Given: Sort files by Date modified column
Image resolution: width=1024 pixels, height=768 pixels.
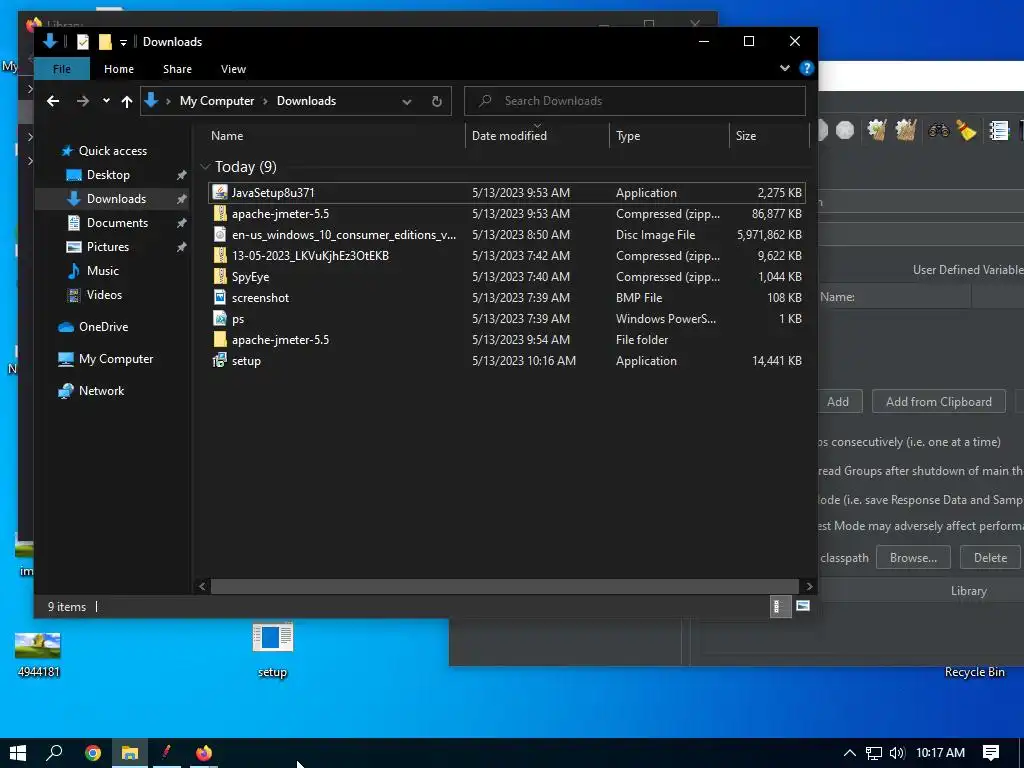Looking at the screenshot, I should 537,136.
